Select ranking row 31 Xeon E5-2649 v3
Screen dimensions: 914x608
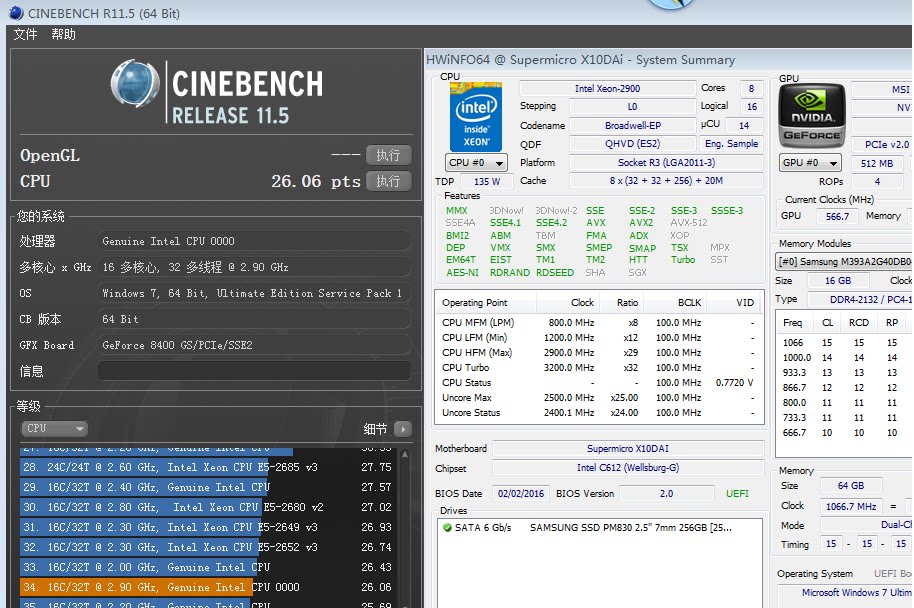(x=207, y=527)
